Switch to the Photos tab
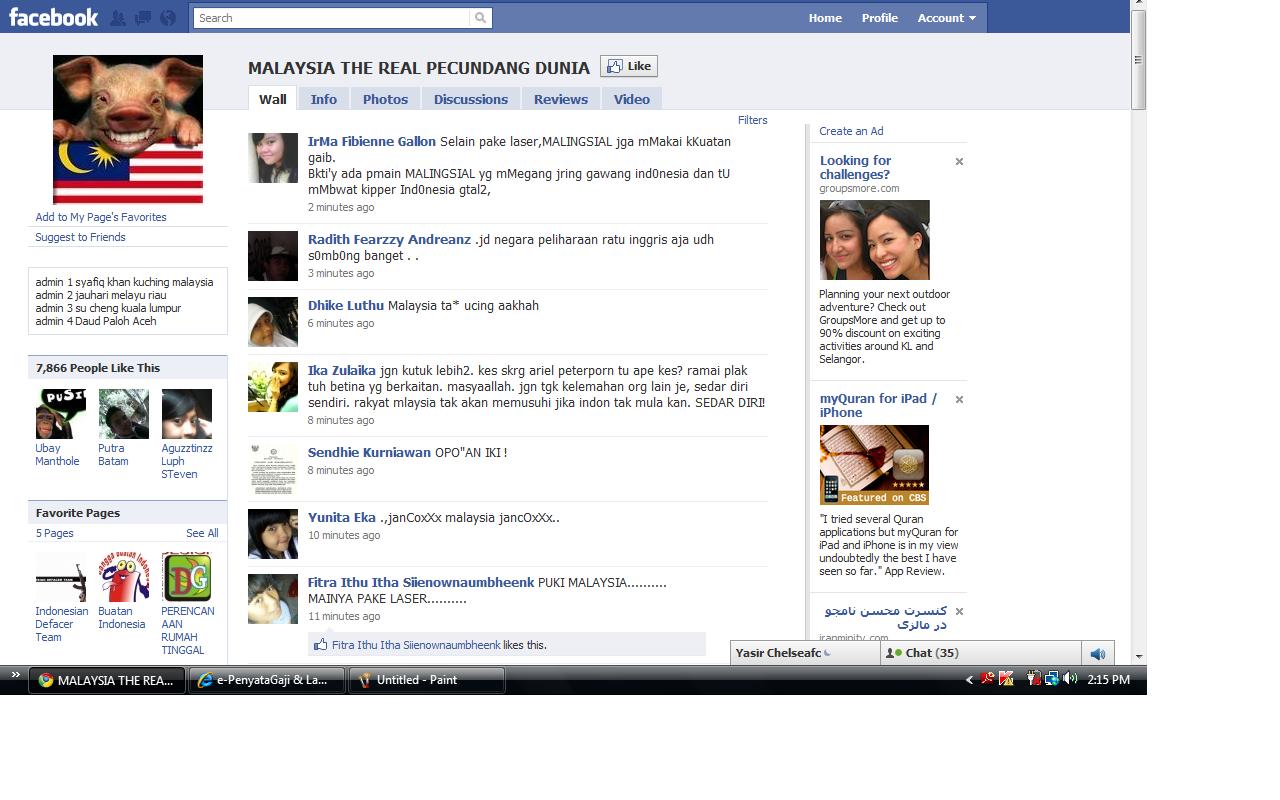1280x800 pixels. coord(385,99)
